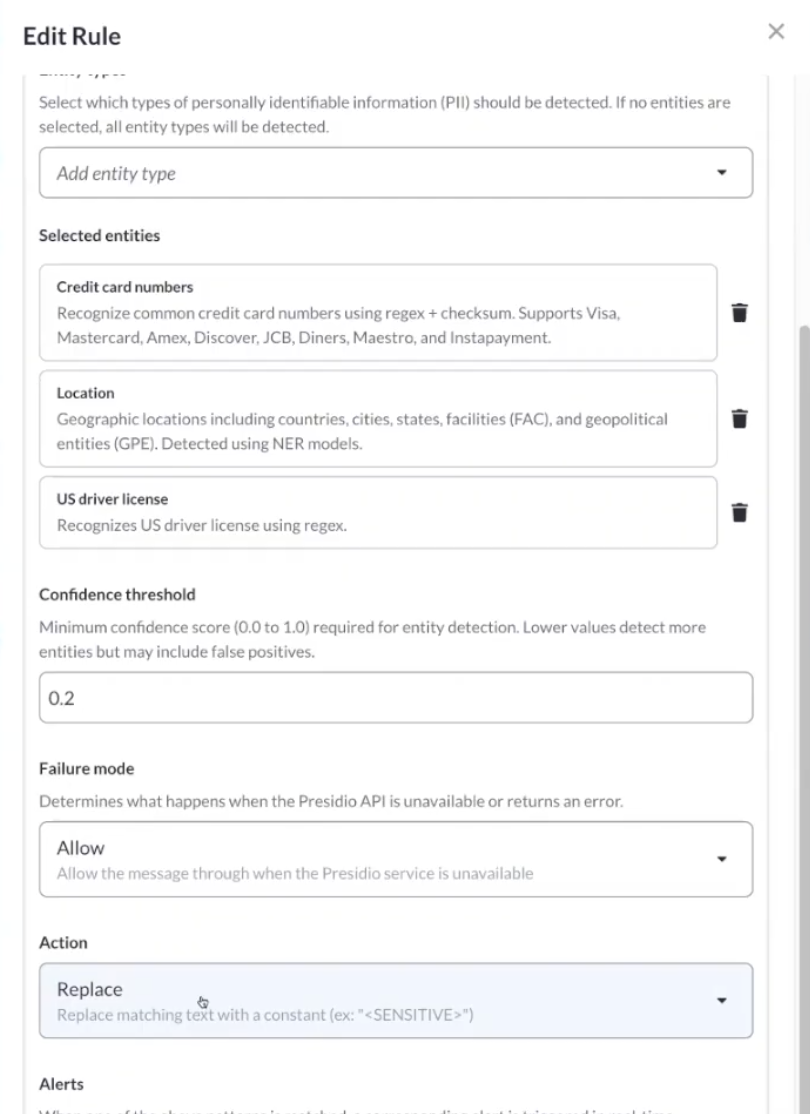Select the Location entity card
Screen dimensions: 810x1114
(x=378, y=419)
